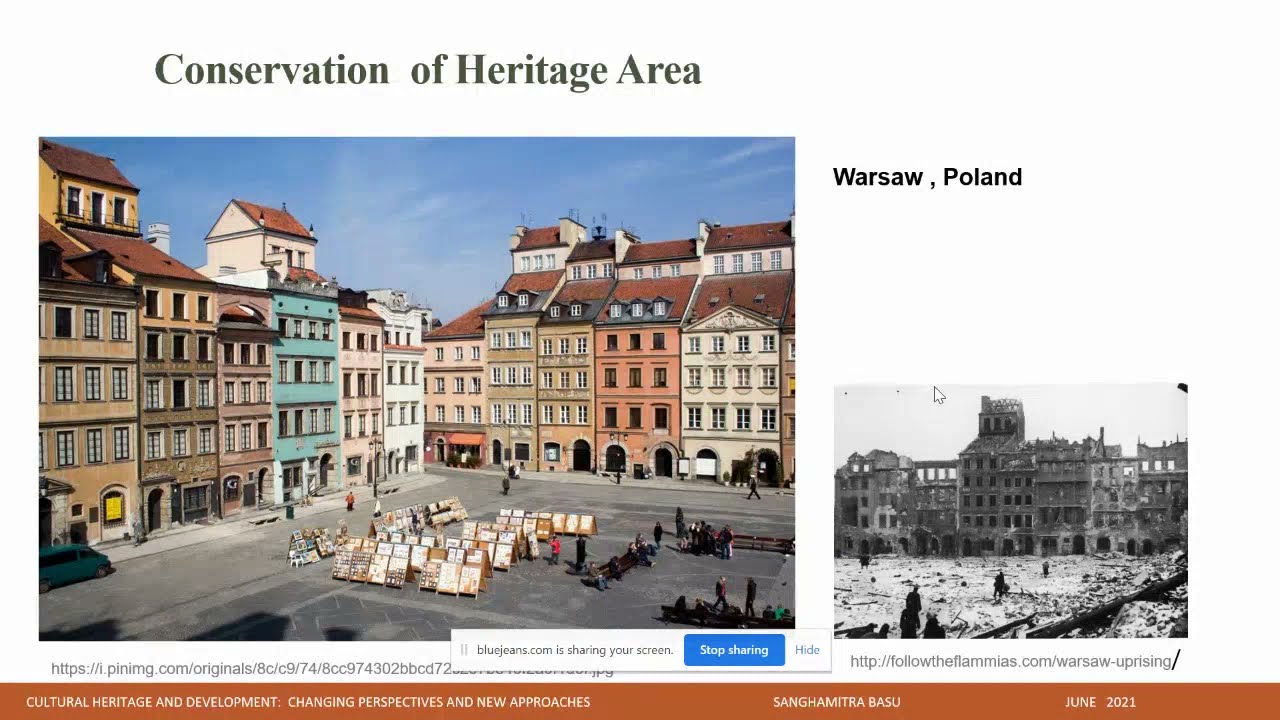
Task: Click the Conservation of Heritage Area title
Action: click(x=428, y=70)
